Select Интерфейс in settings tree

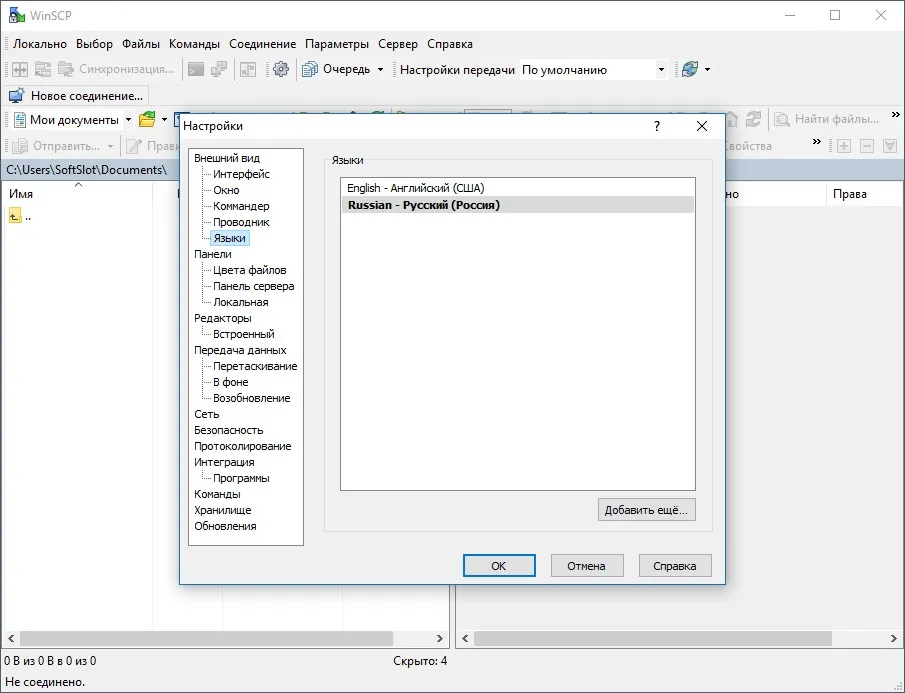tap(241, 174)
